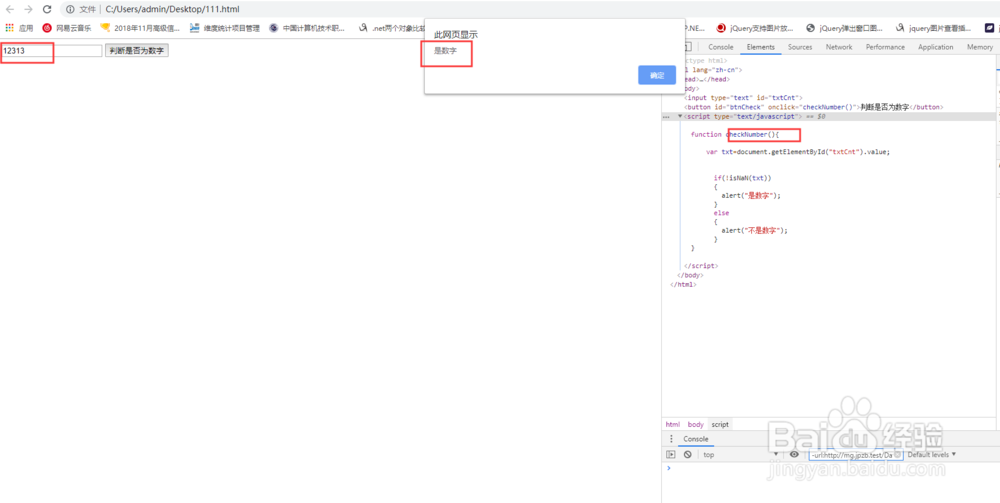The height and width of the screenshot is (503, 1000).
Task: Select the input txtCnt element line
Action: click(743, 98)
